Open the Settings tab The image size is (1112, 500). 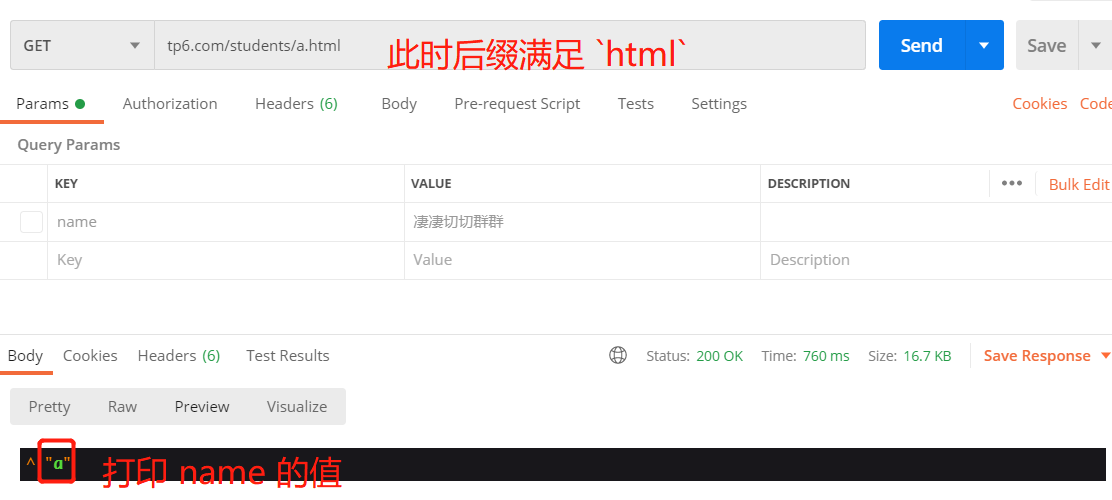719,104
